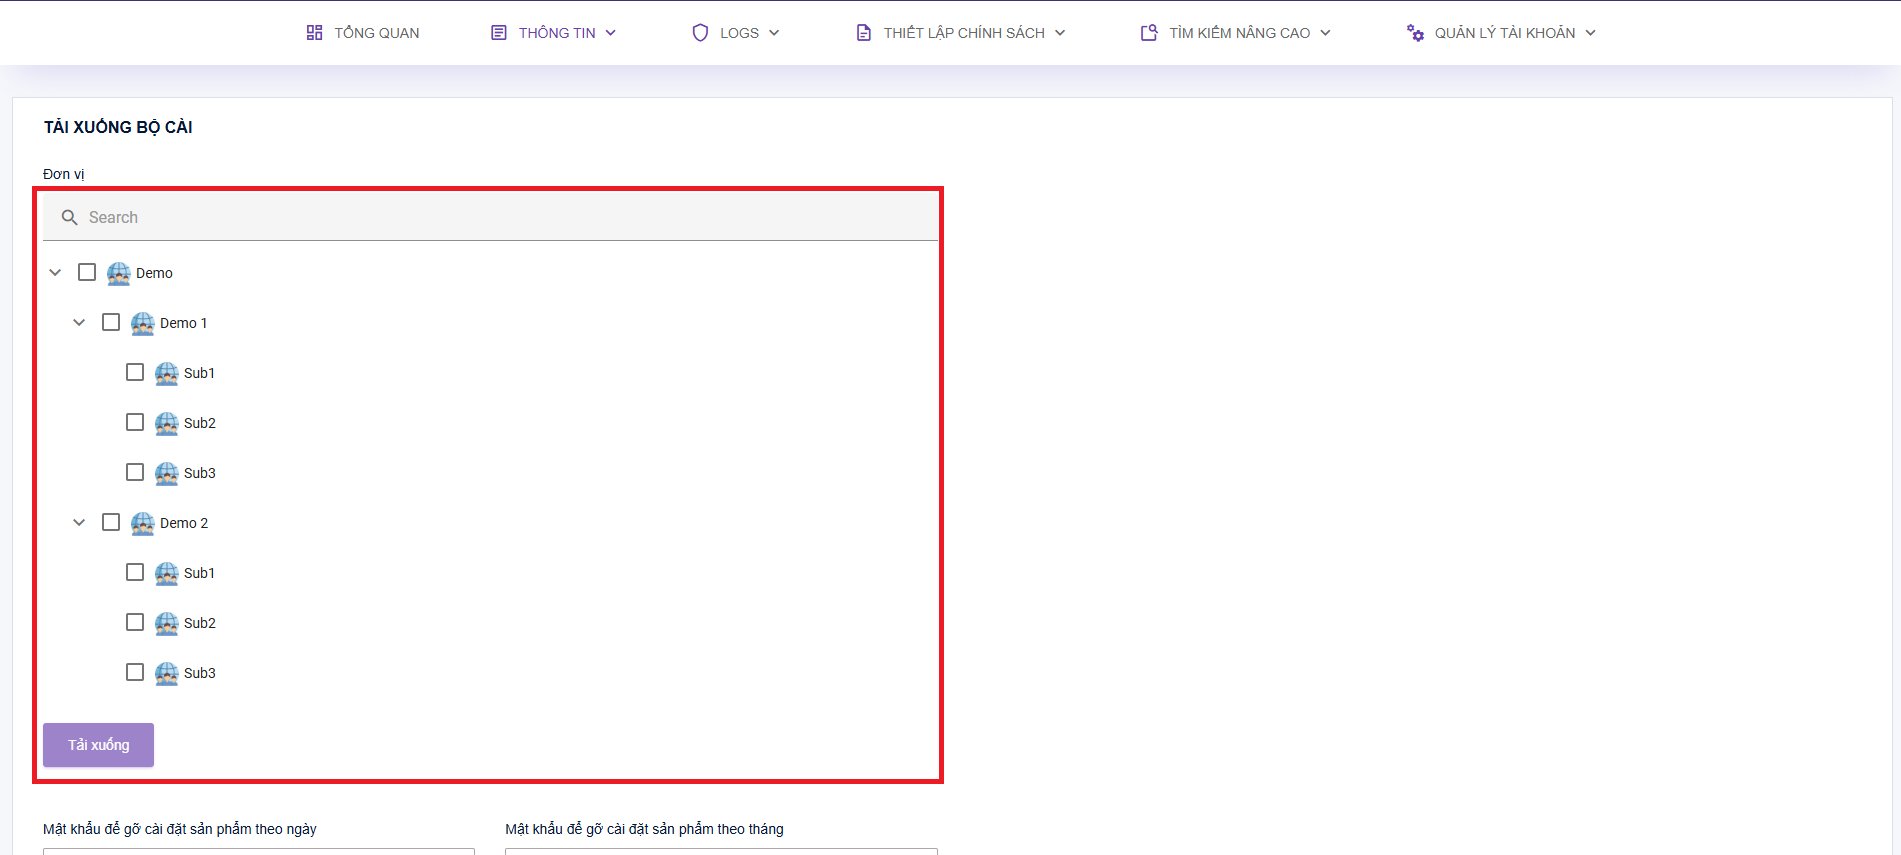This screenshot has height=855, width=1901.
Task: Click the globe icon of the Demo root unit
Action: coord(119,273)
